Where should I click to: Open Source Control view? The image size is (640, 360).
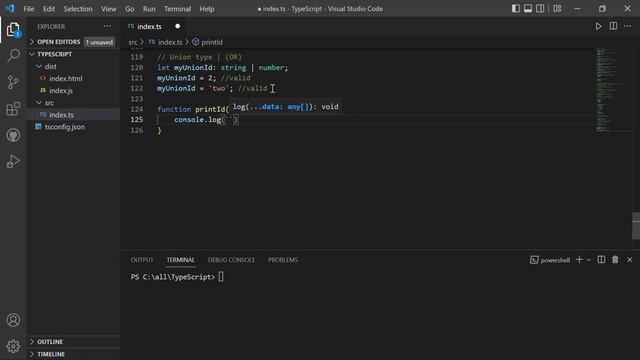point(13,82)
